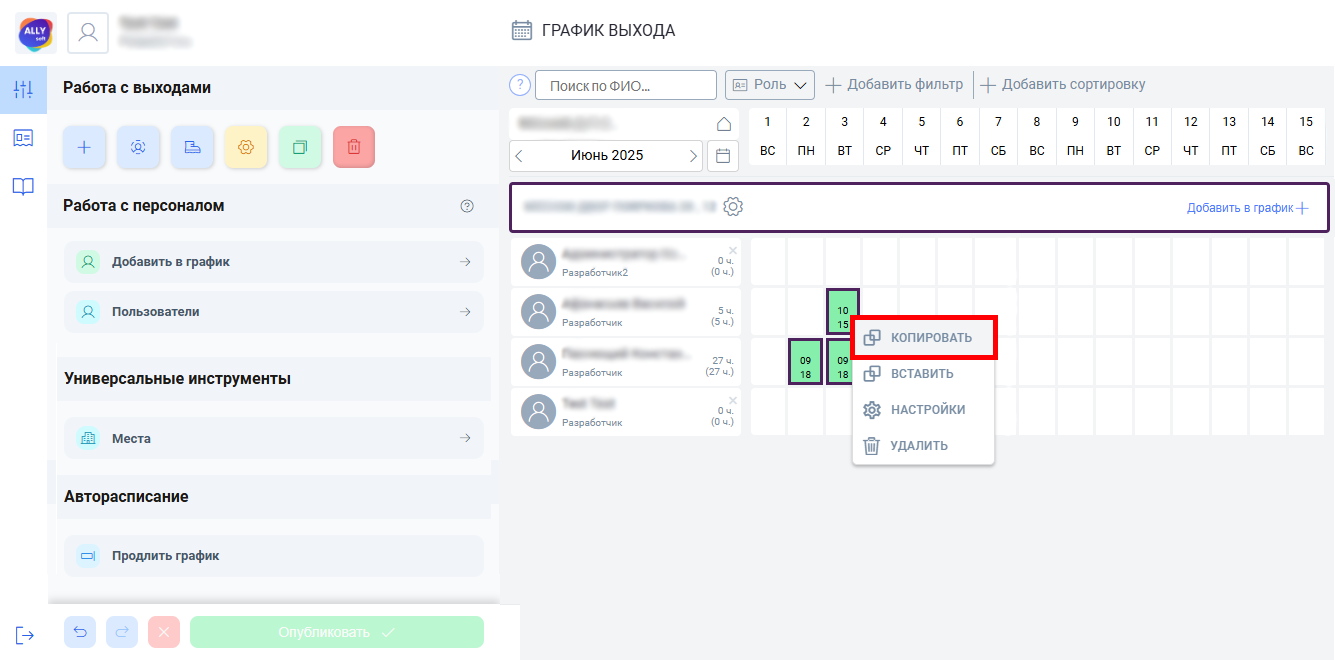The width and height of the screenshot is (1335, 660).
Task: Click the Добавить фильтр button
Action: [x=894, y=85]
